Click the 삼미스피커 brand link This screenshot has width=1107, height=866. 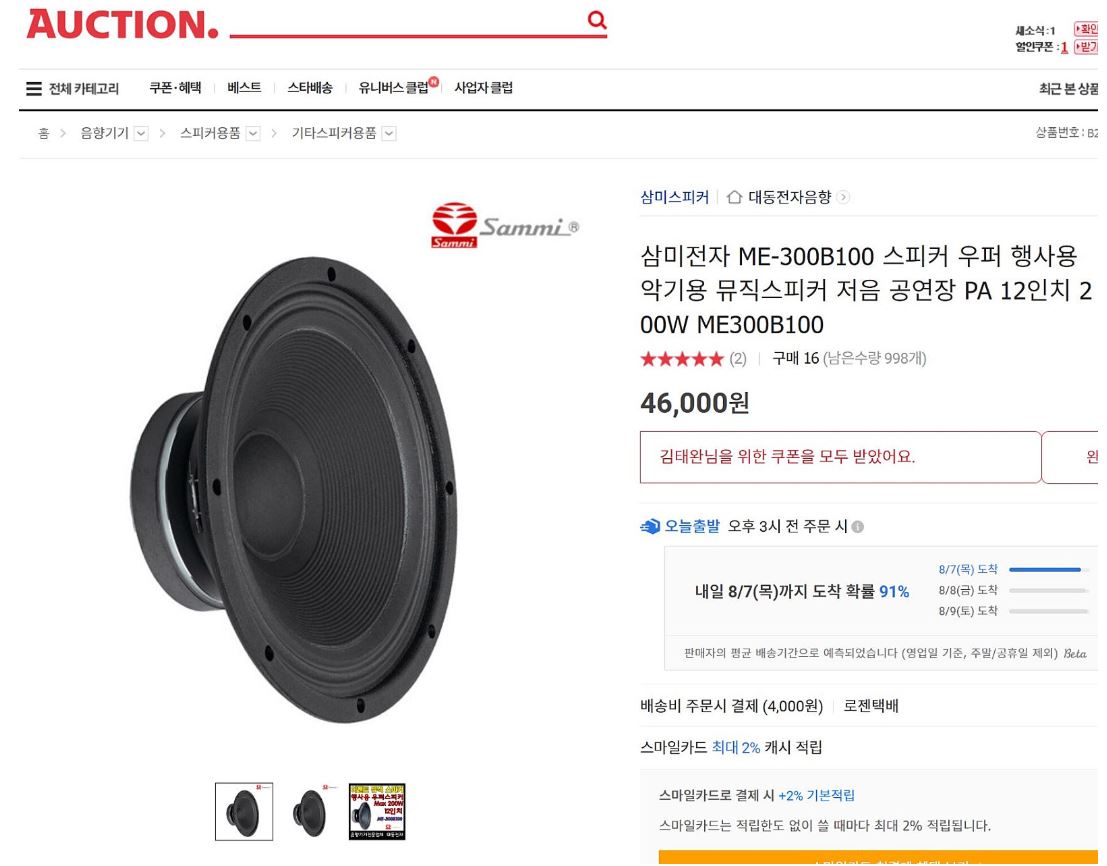pos(674,197)
